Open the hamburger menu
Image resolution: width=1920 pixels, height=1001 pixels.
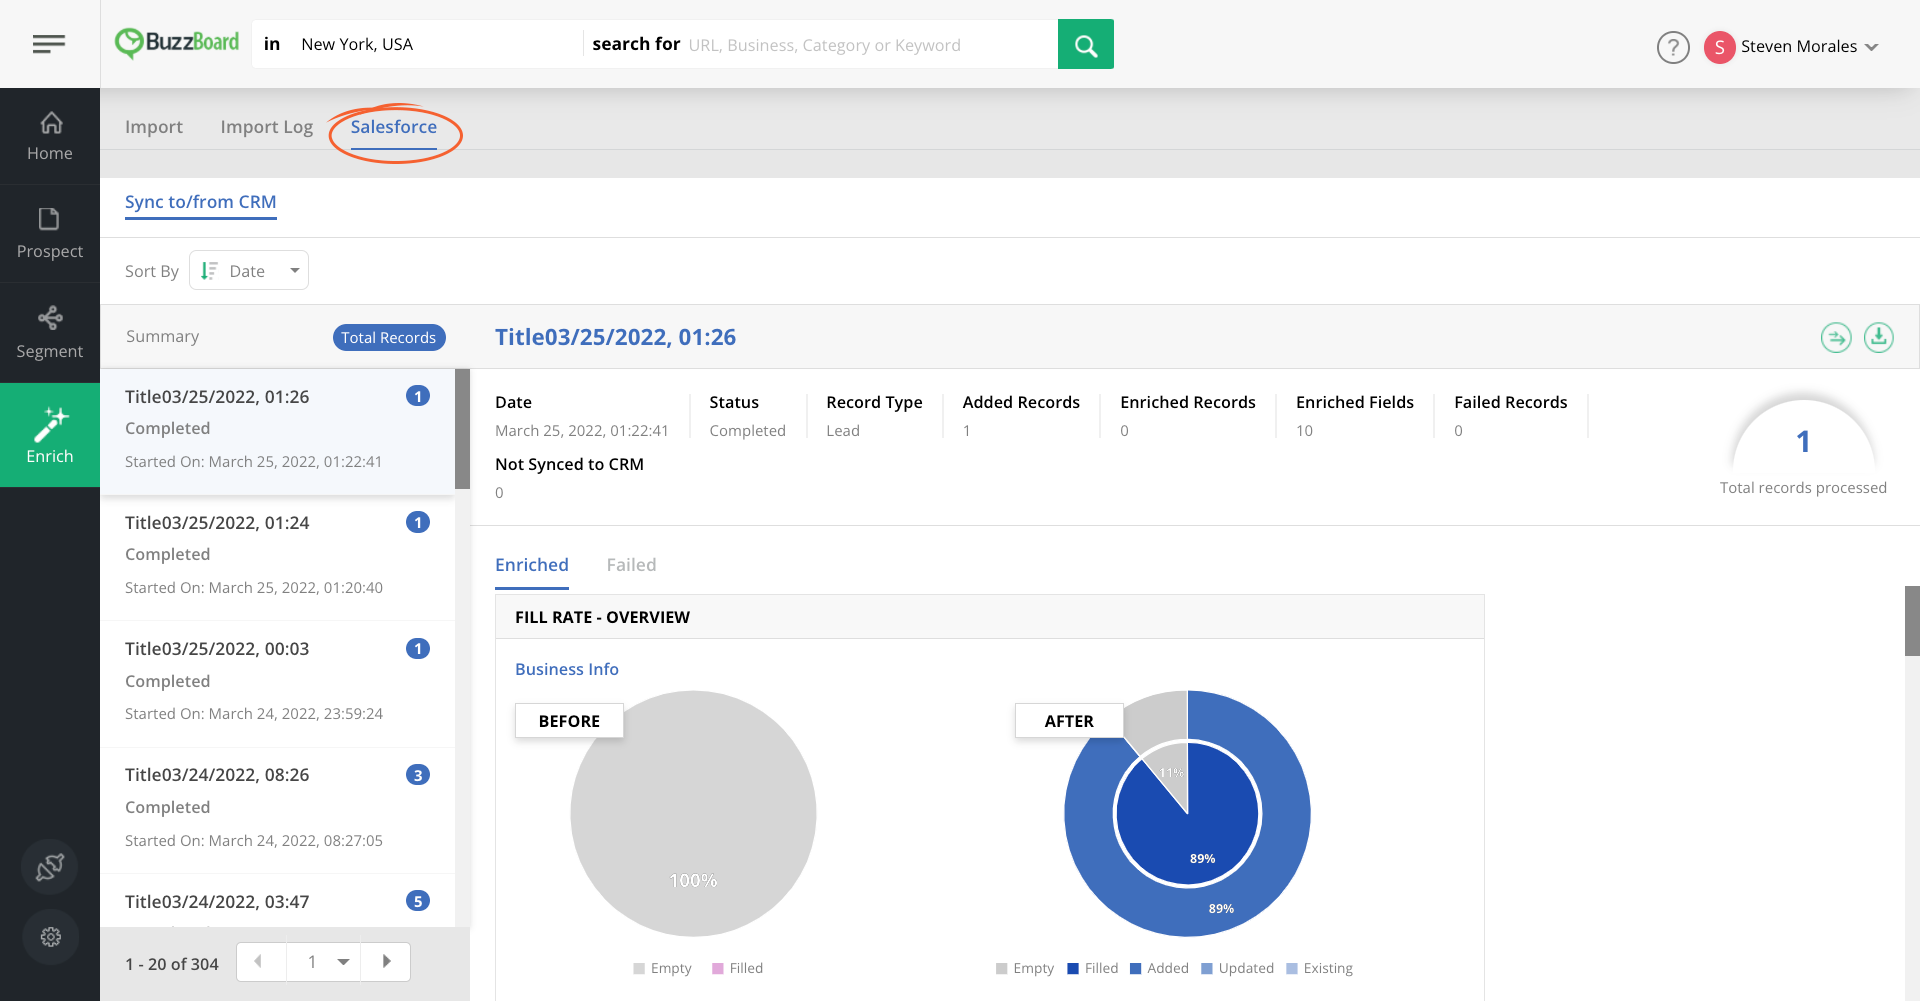pyautogui.click(x=49, y=44)
